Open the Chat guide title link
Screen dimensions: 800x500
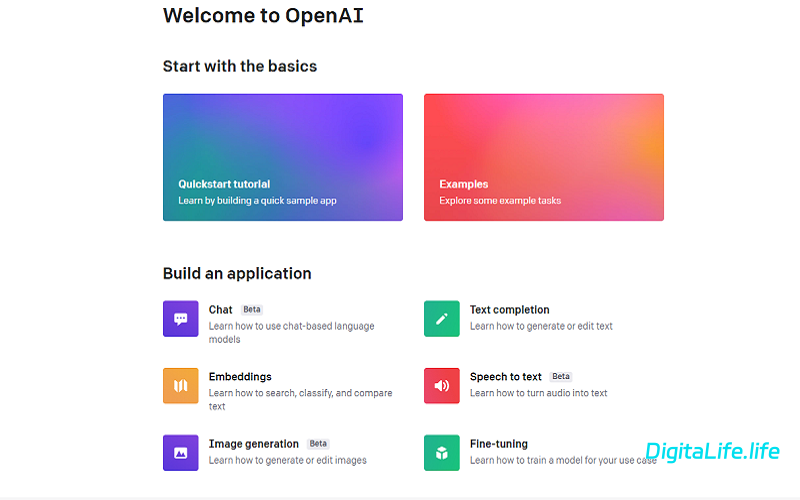[220, 310]
